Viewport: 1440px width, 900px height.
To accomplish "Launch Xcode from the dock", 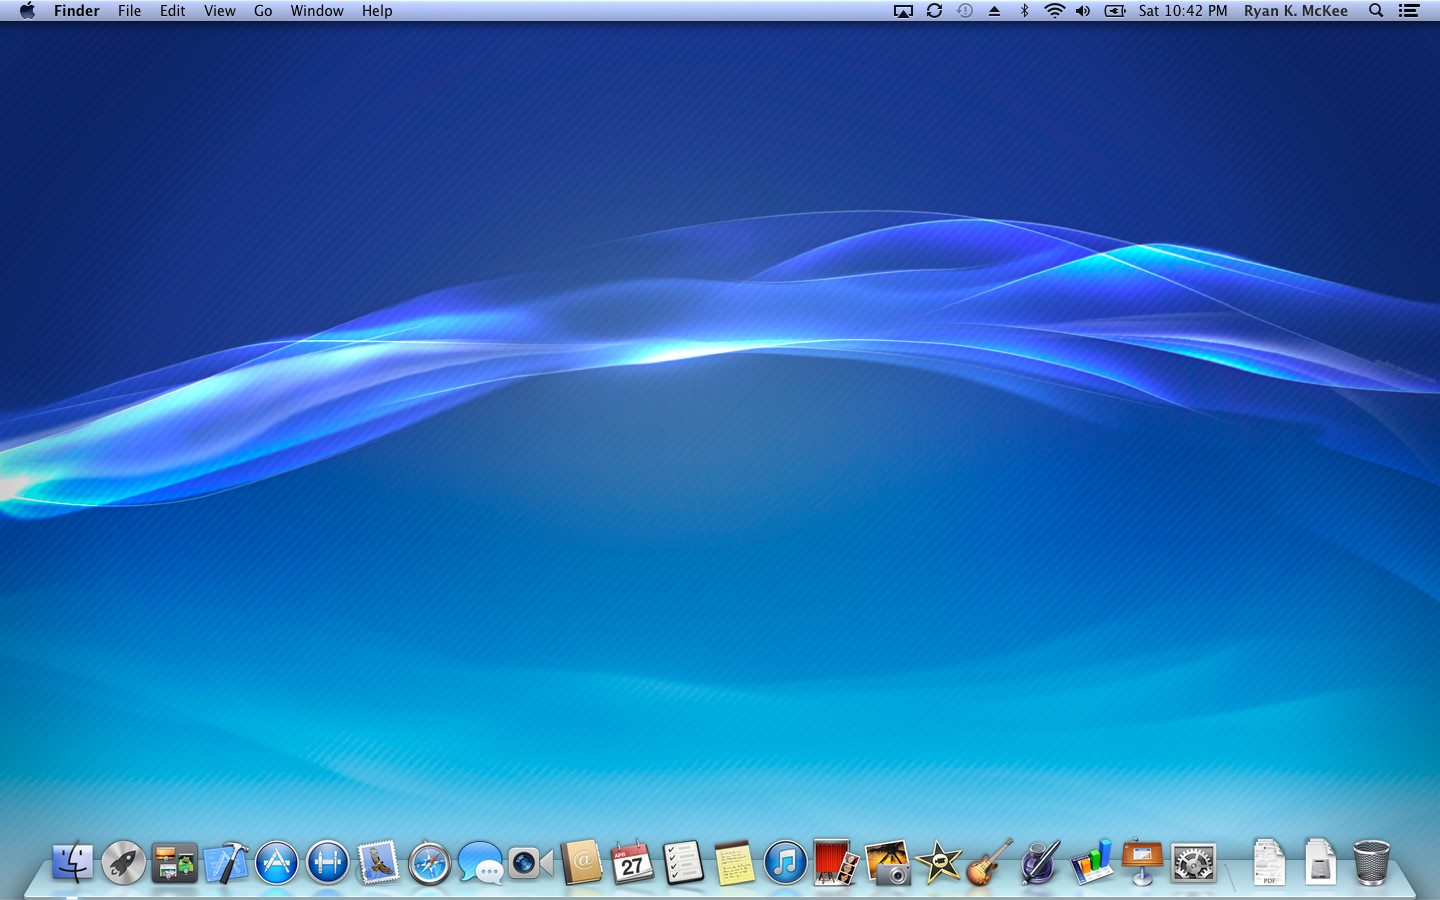I will [x=226, y=862].
